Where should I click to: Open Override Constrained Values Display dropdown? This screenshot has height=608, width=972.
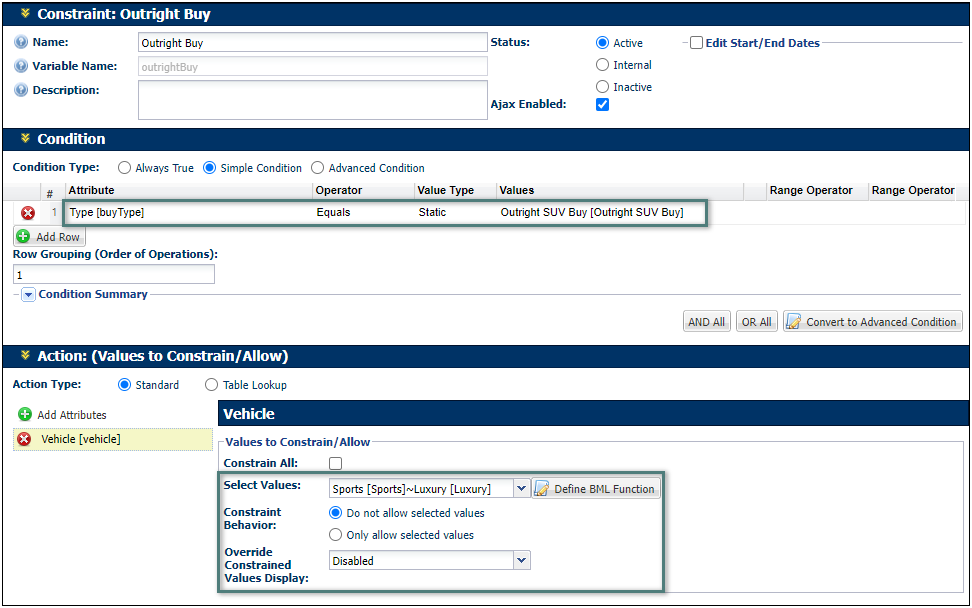click(520, 561)
